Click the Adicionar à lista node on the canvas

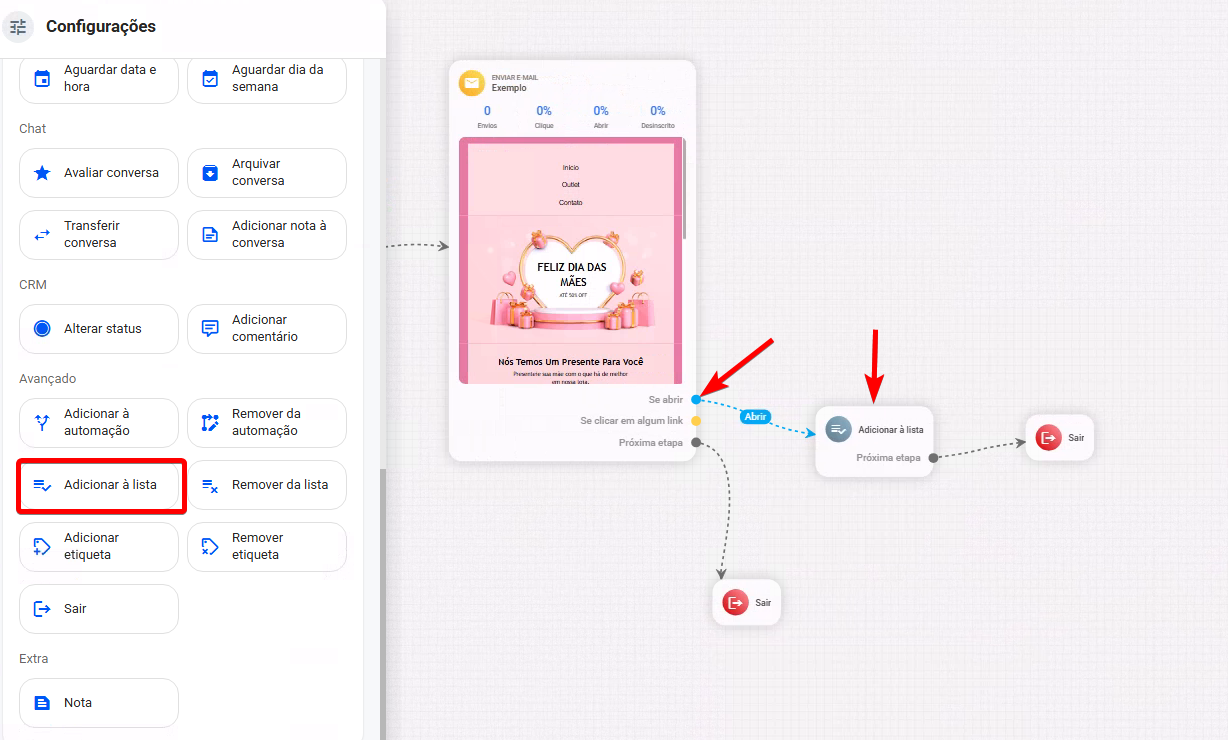point(874,441)
